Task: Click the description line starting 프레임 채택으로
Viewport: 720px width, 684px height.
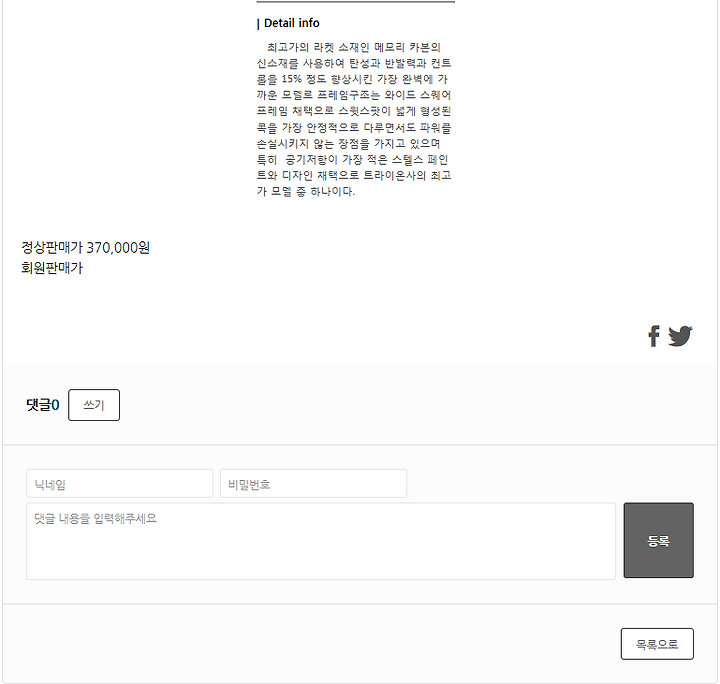Action: pos(354,111)
